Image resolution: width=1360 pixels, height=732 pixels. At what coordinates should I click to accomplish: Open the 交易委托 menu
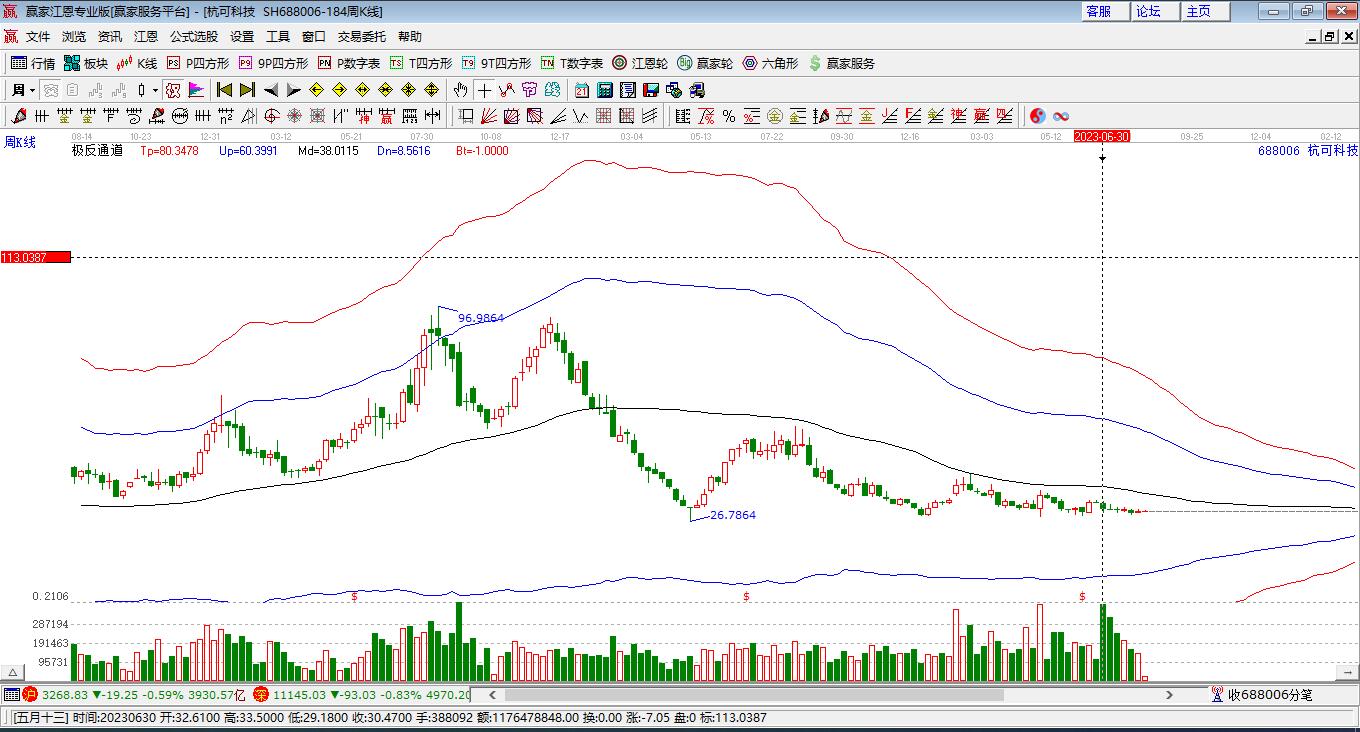point(362,36)
